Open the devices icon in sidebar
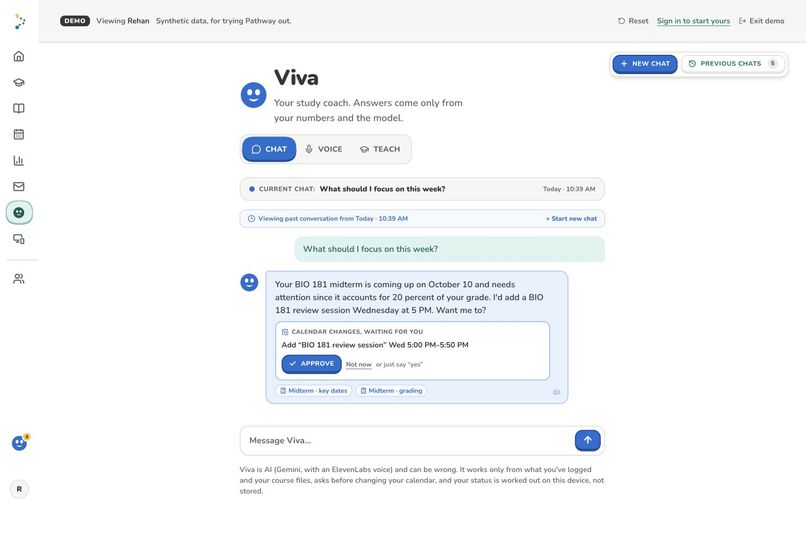The image size is (806, 537). pos(19,239)
